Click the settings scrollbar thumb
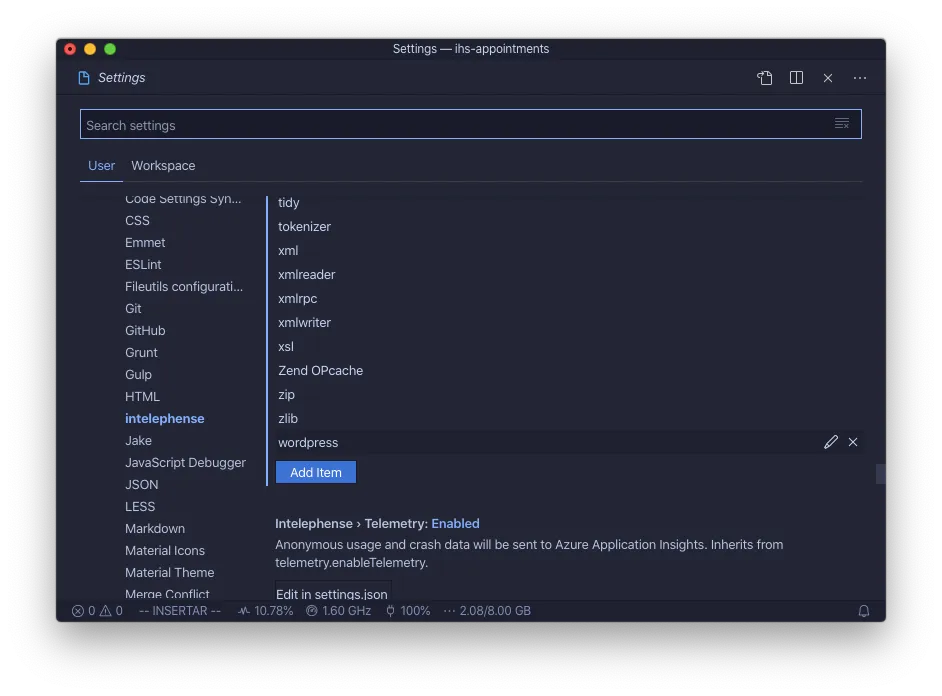This screenshot has width=942, height=696. pyautogui.click(x=880, y=473)
